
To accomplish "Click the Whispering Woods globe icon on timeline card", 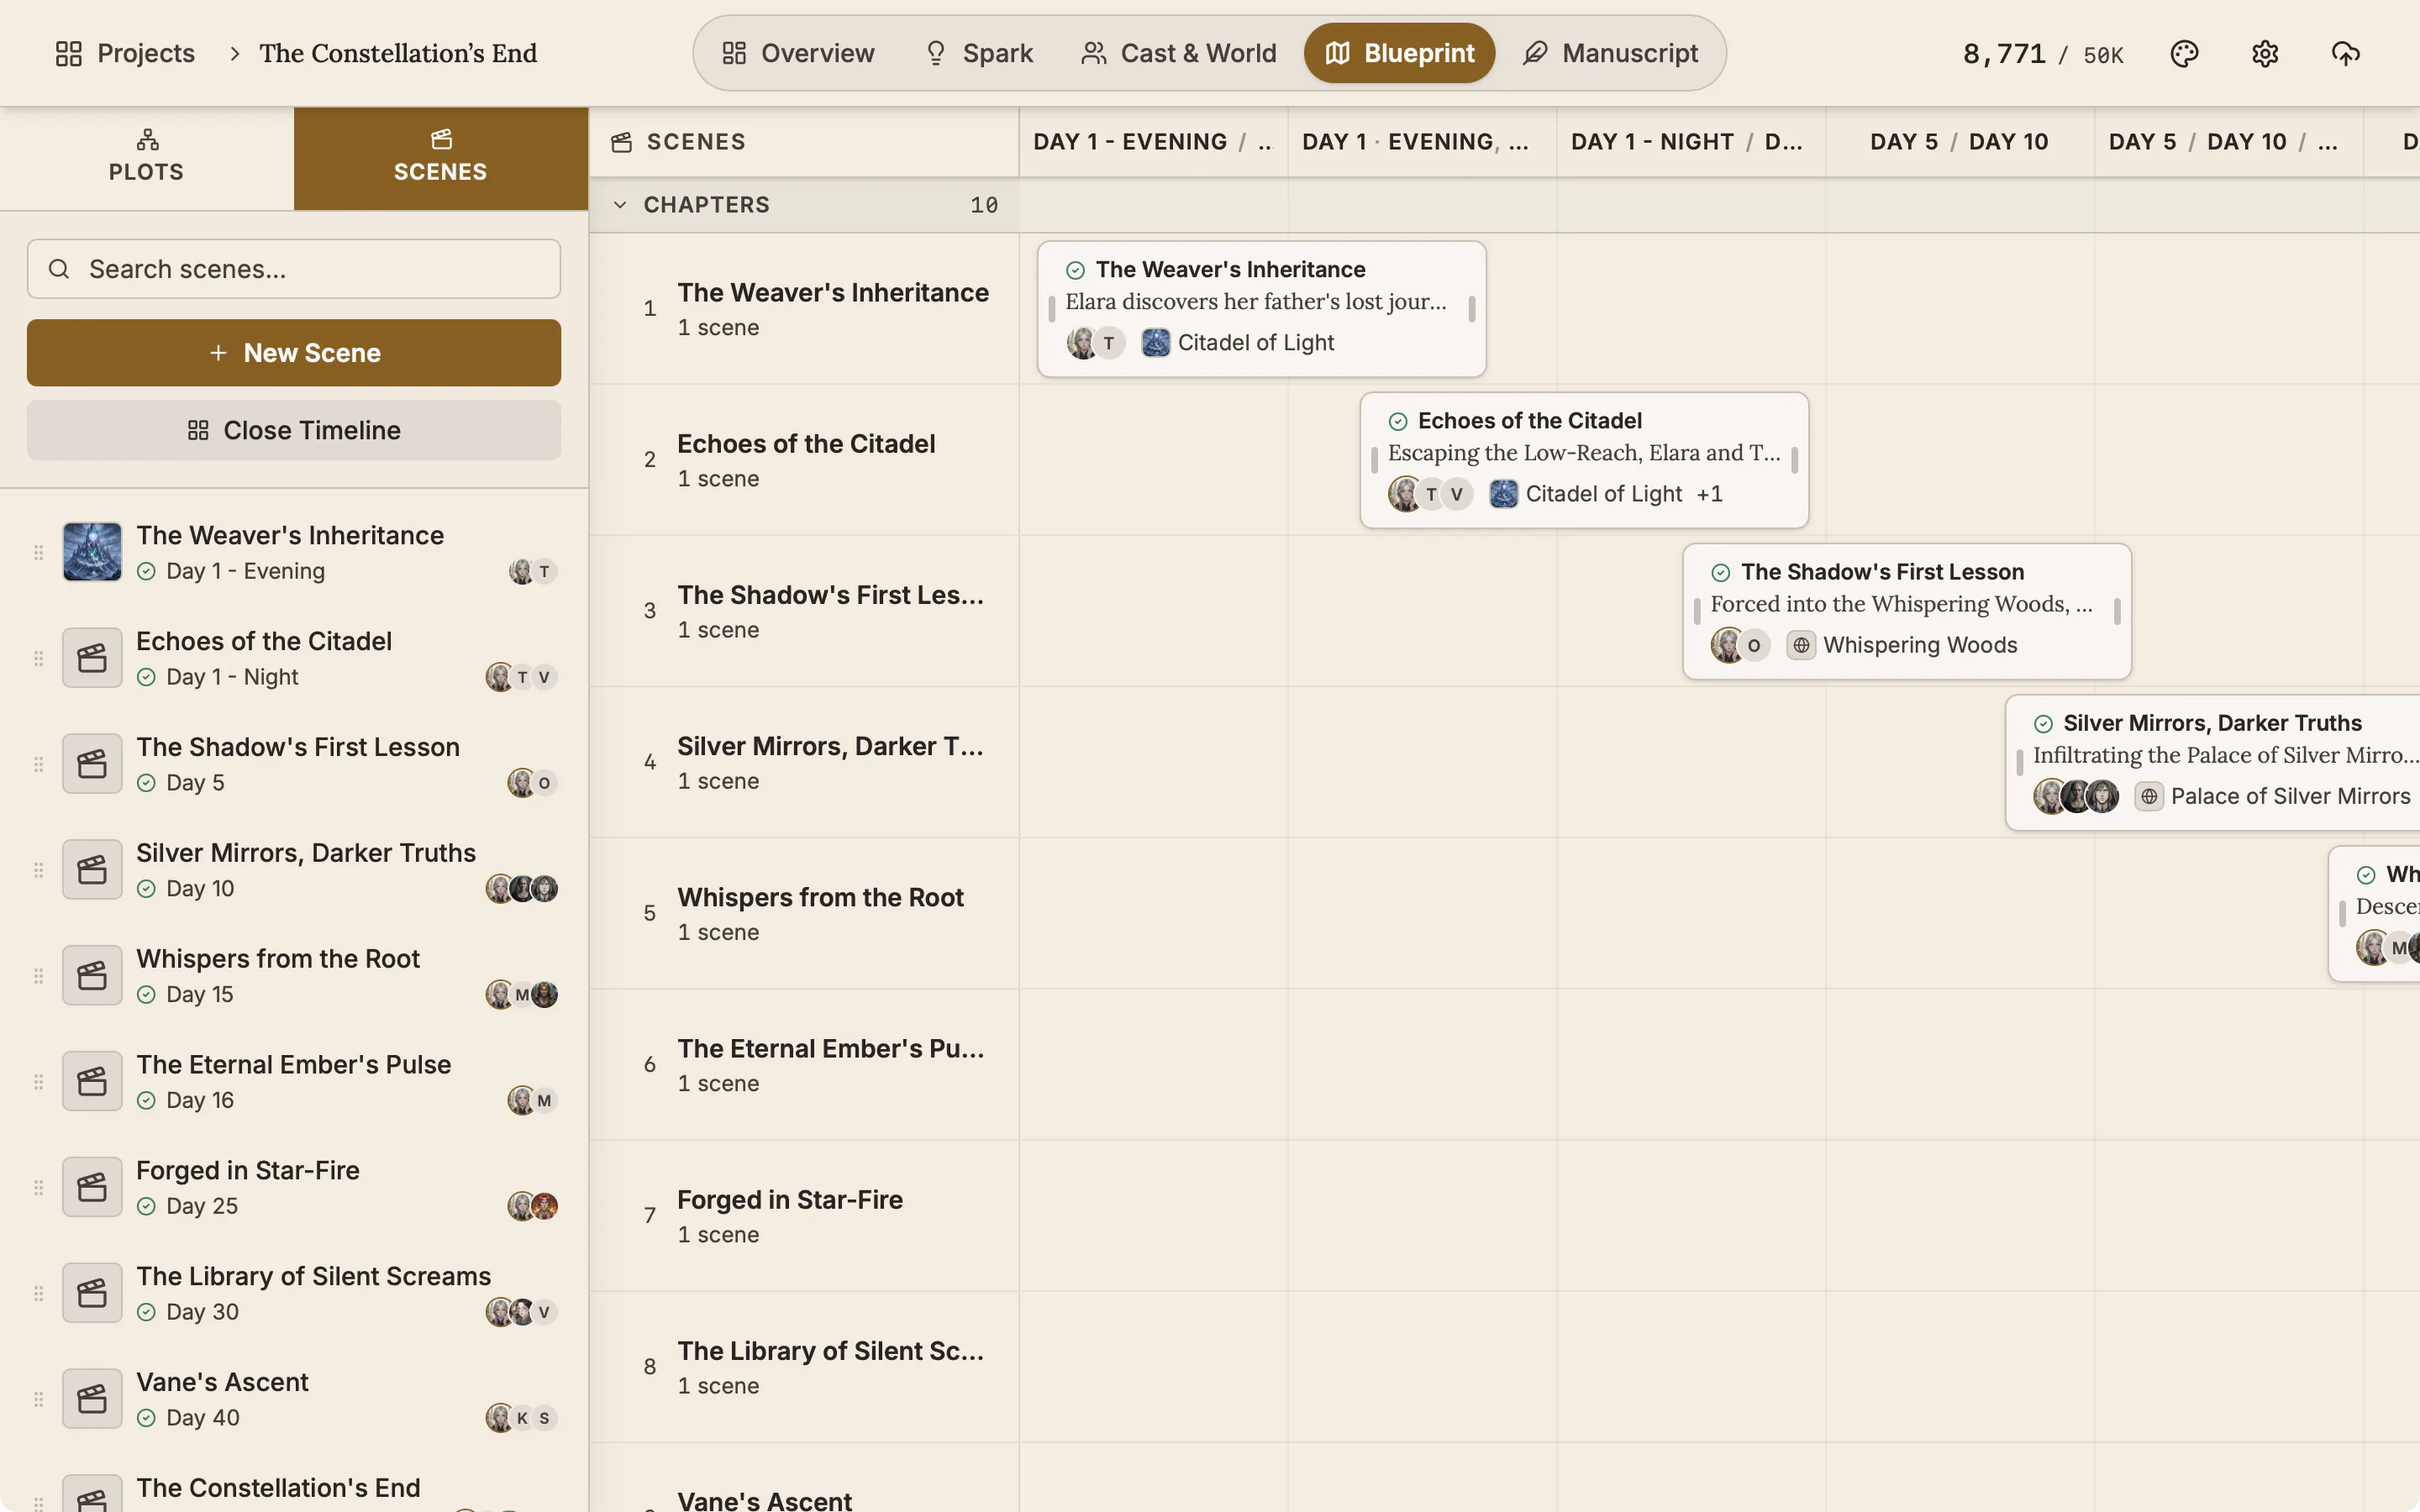I will [1801, 645].
